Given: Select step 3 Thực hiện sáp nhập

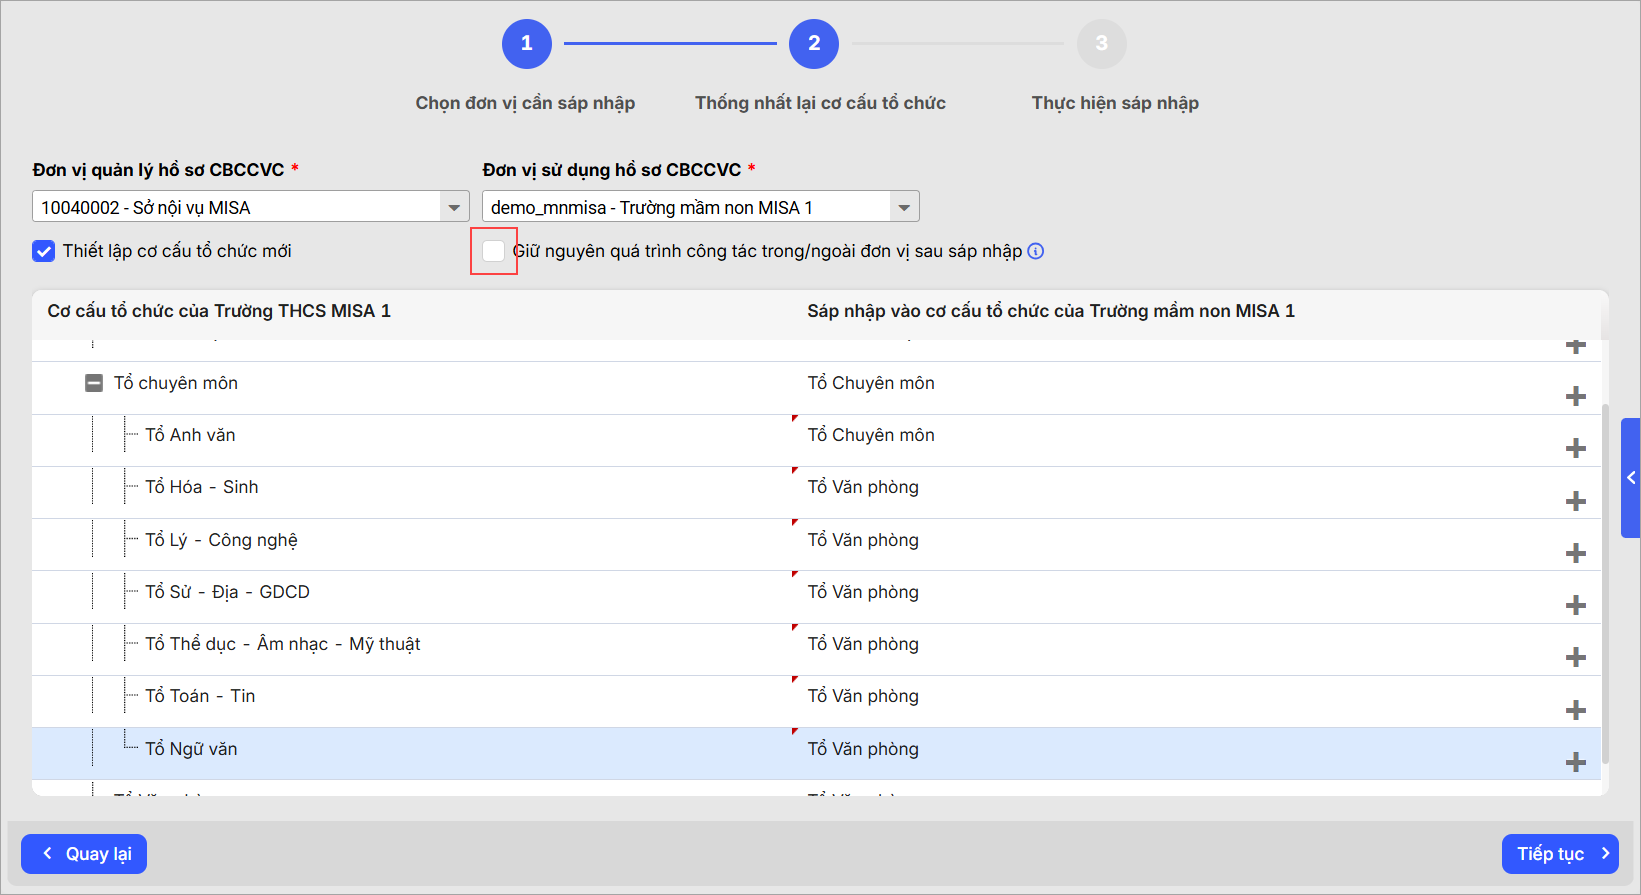Looking at the screenshot, I should pos(1101,44).
